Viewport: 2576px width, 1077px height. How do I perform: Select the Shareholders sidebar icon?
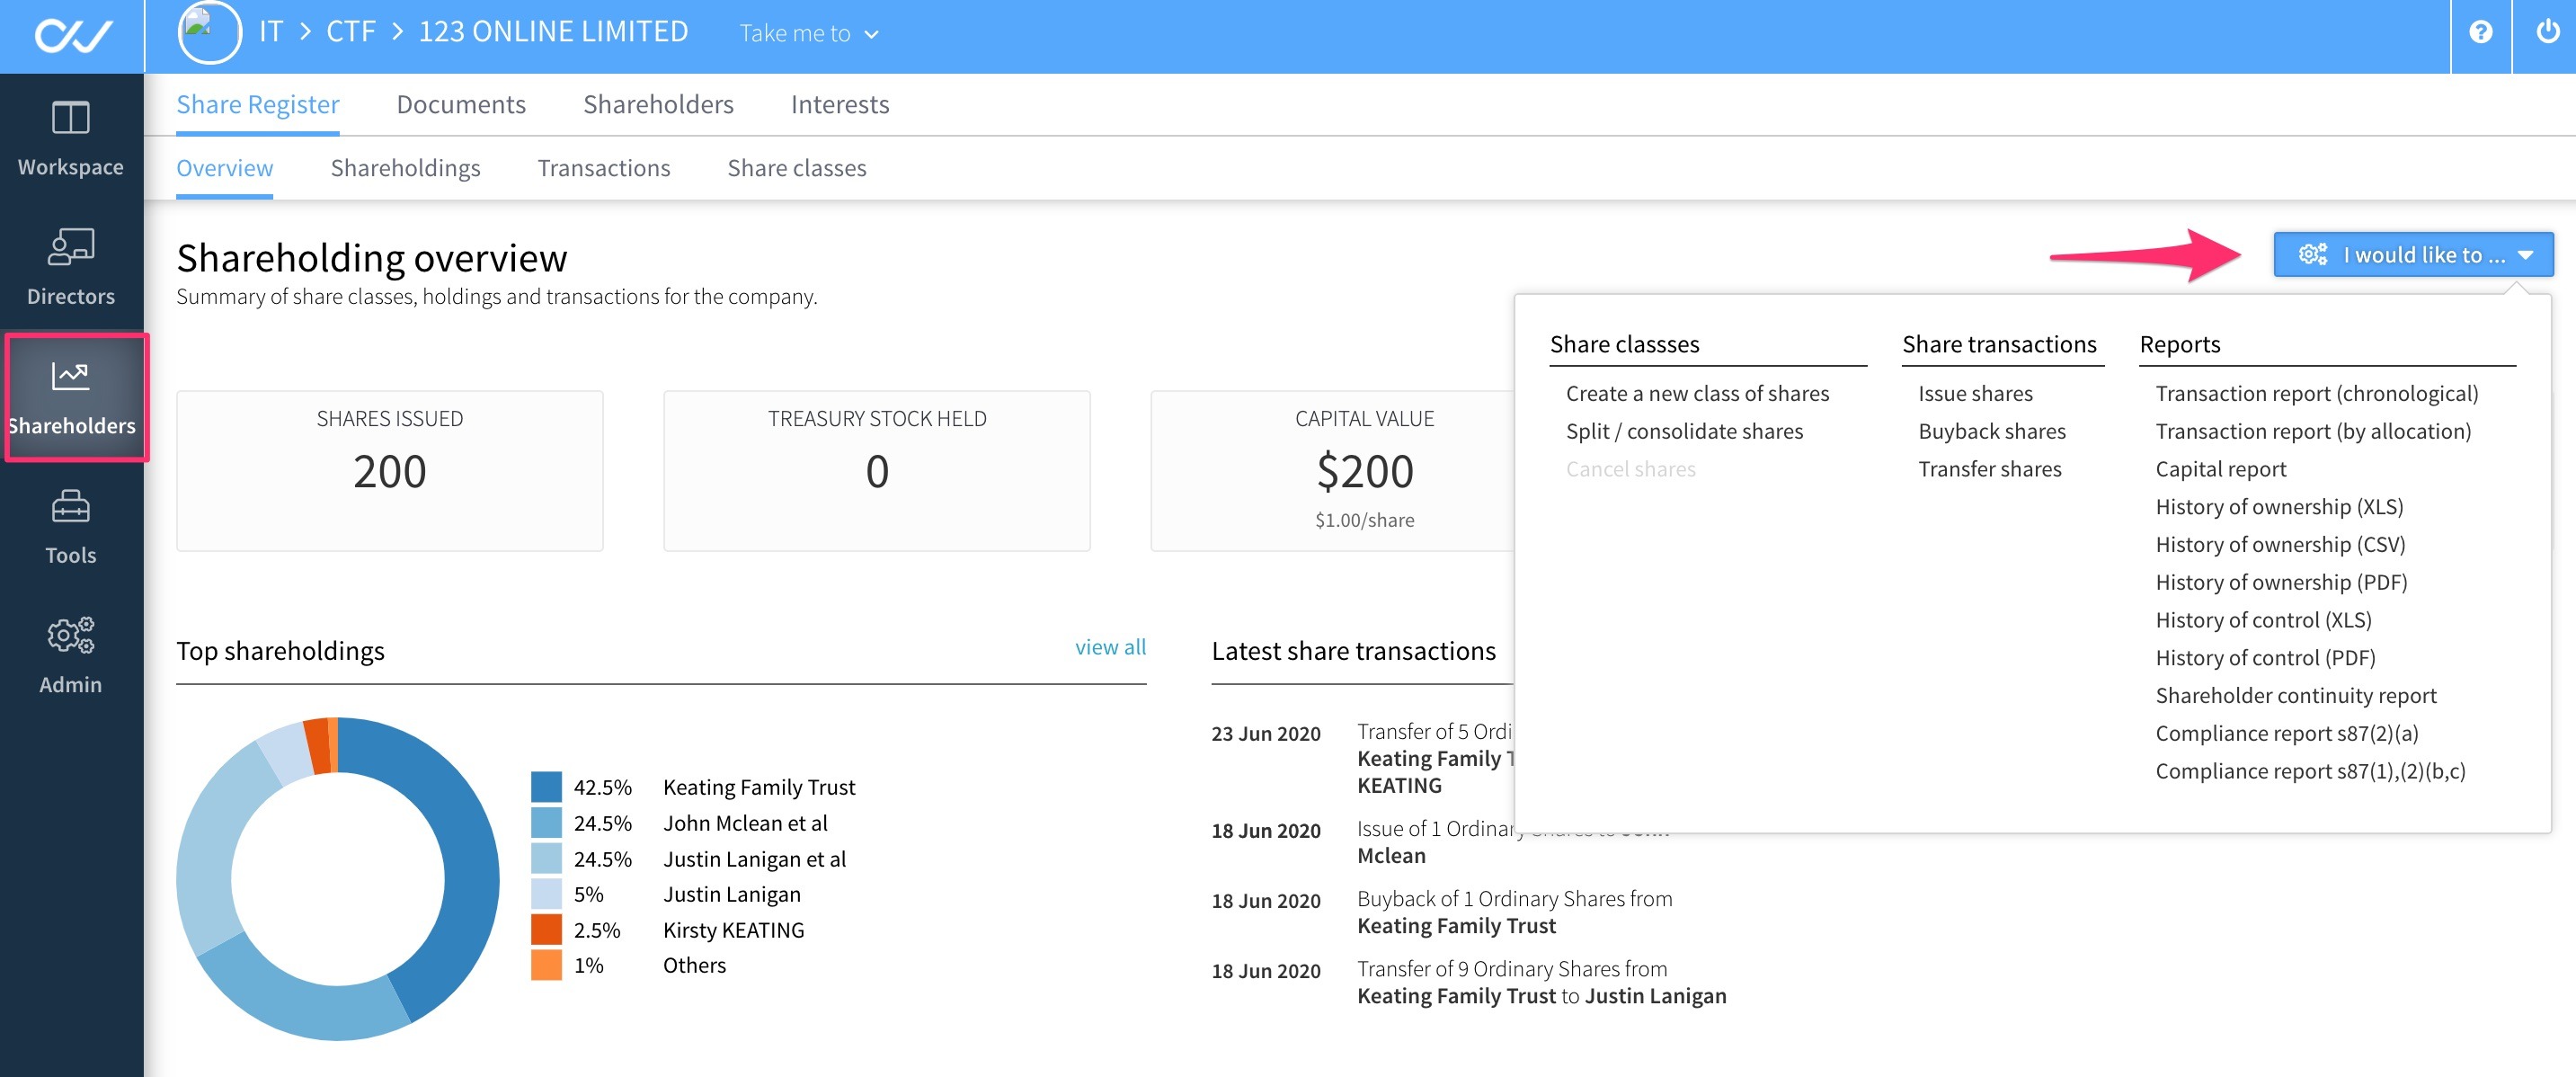coord(70,376)
